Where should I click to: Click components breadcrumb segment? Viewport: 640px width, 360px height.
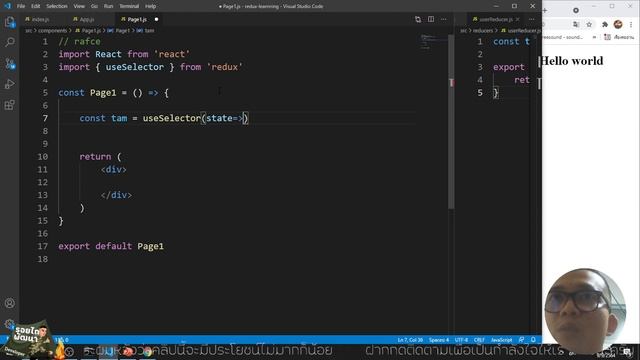click(52, 31)
